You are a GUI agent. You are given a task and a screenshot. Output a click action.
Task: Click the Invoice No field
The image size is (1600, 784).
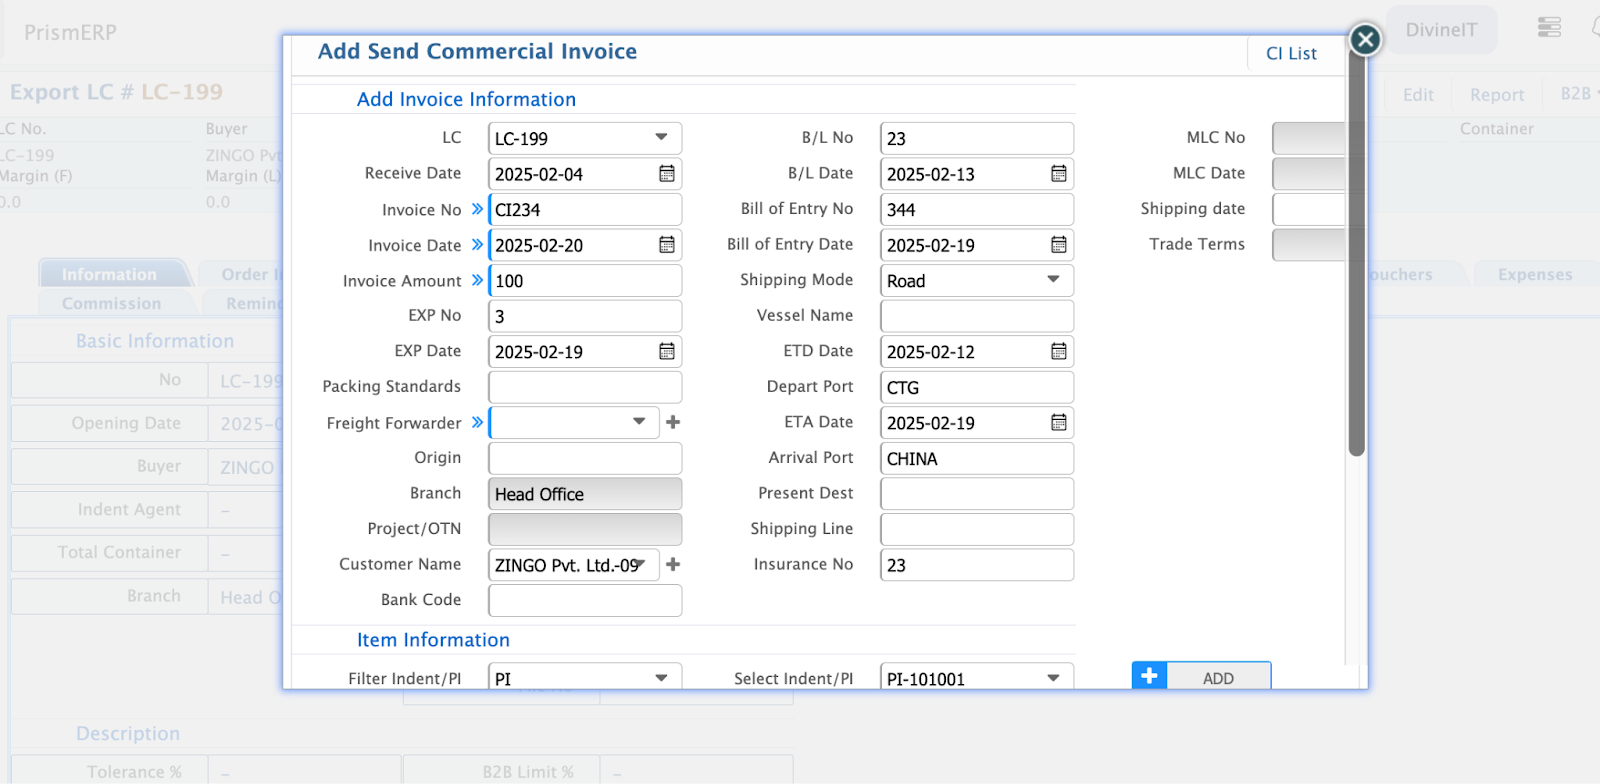click(x=585, y=210)
